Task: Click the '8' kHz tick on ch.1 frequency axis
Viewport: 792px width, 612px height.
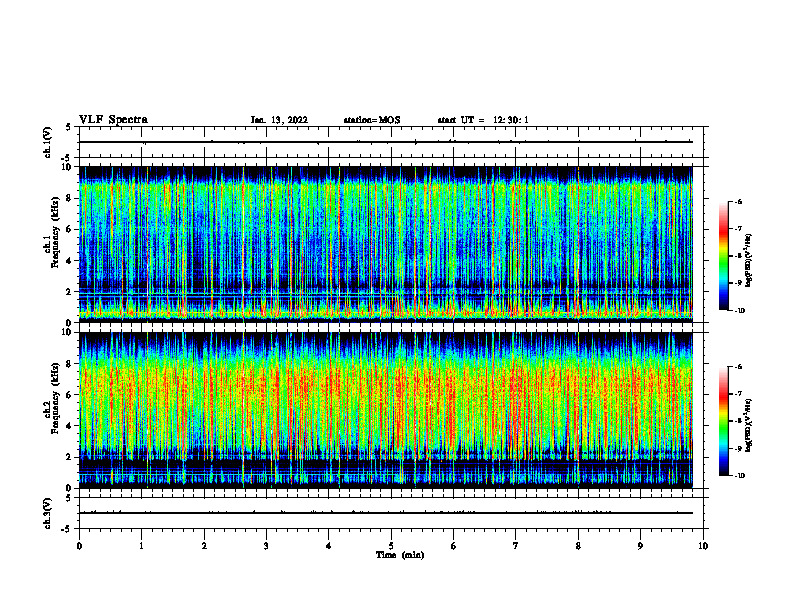Action: point(70,198)
